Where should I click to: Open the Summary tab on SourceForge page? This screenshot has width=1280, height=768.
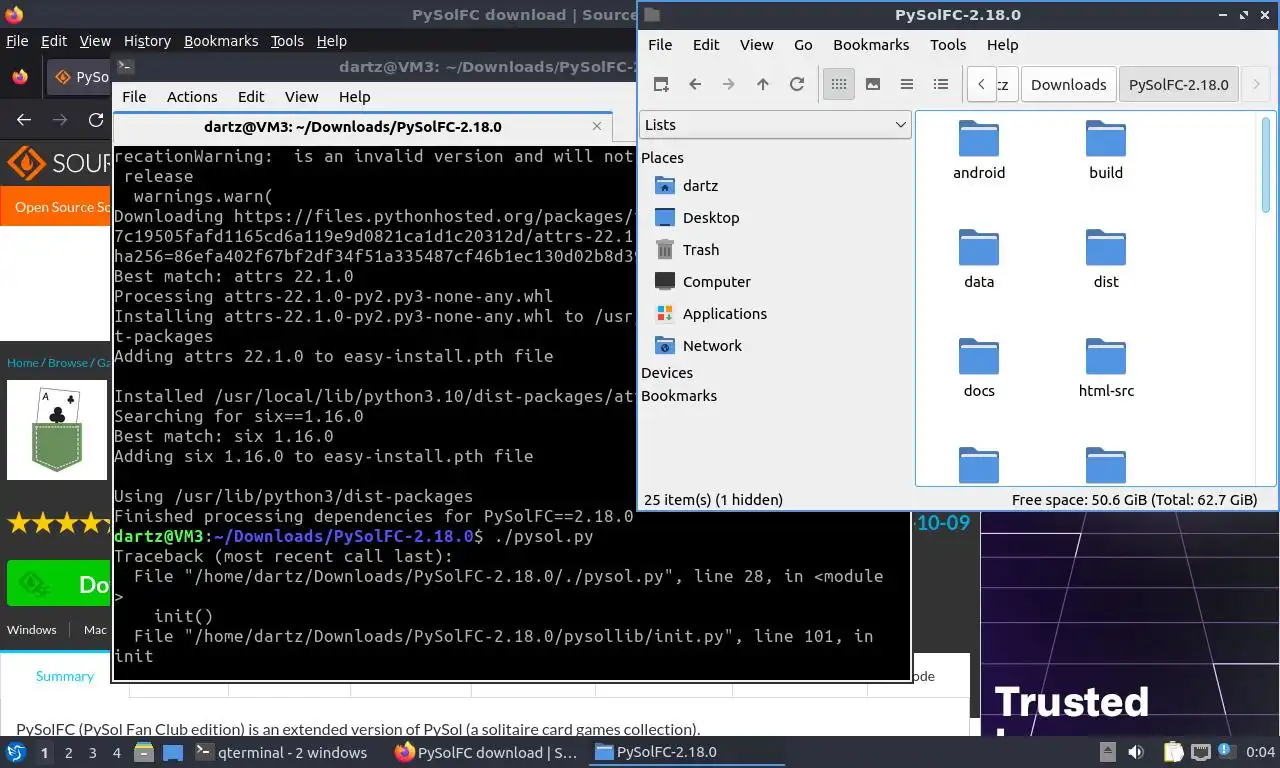point(64,676)
